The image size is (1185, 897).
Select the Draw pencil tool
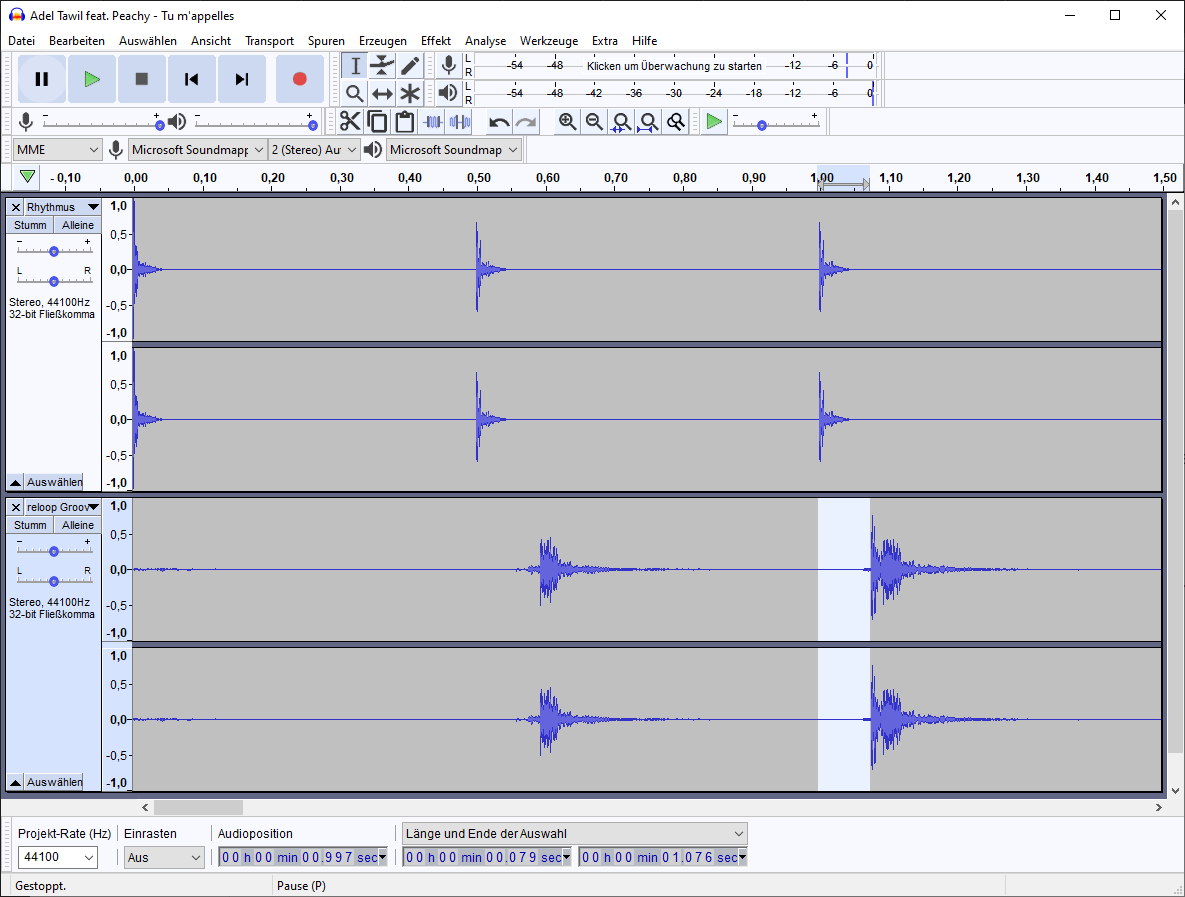click(x=410, y=66)
